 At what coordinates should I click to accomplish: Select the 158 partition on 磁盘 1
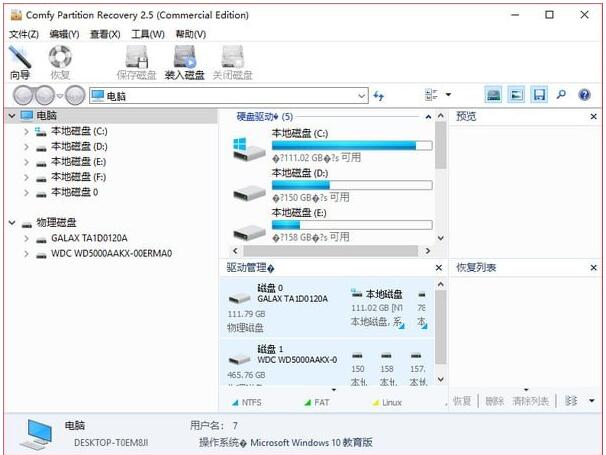(386, 369)
